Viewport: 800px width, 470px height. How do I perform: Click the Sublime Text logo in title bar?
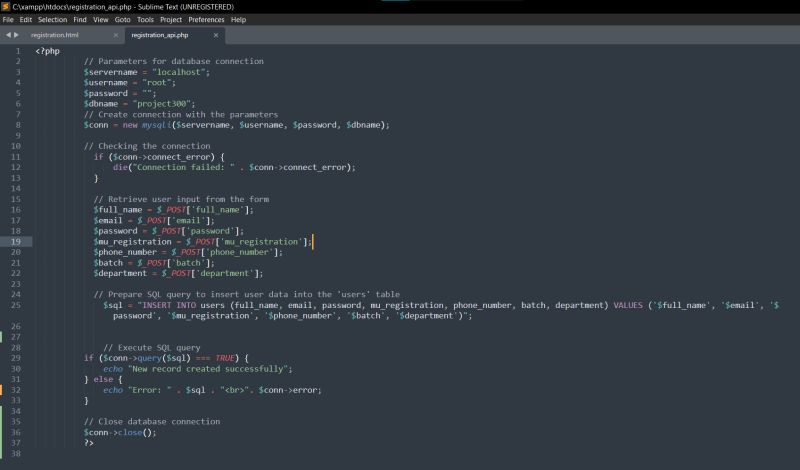point(6,7)
